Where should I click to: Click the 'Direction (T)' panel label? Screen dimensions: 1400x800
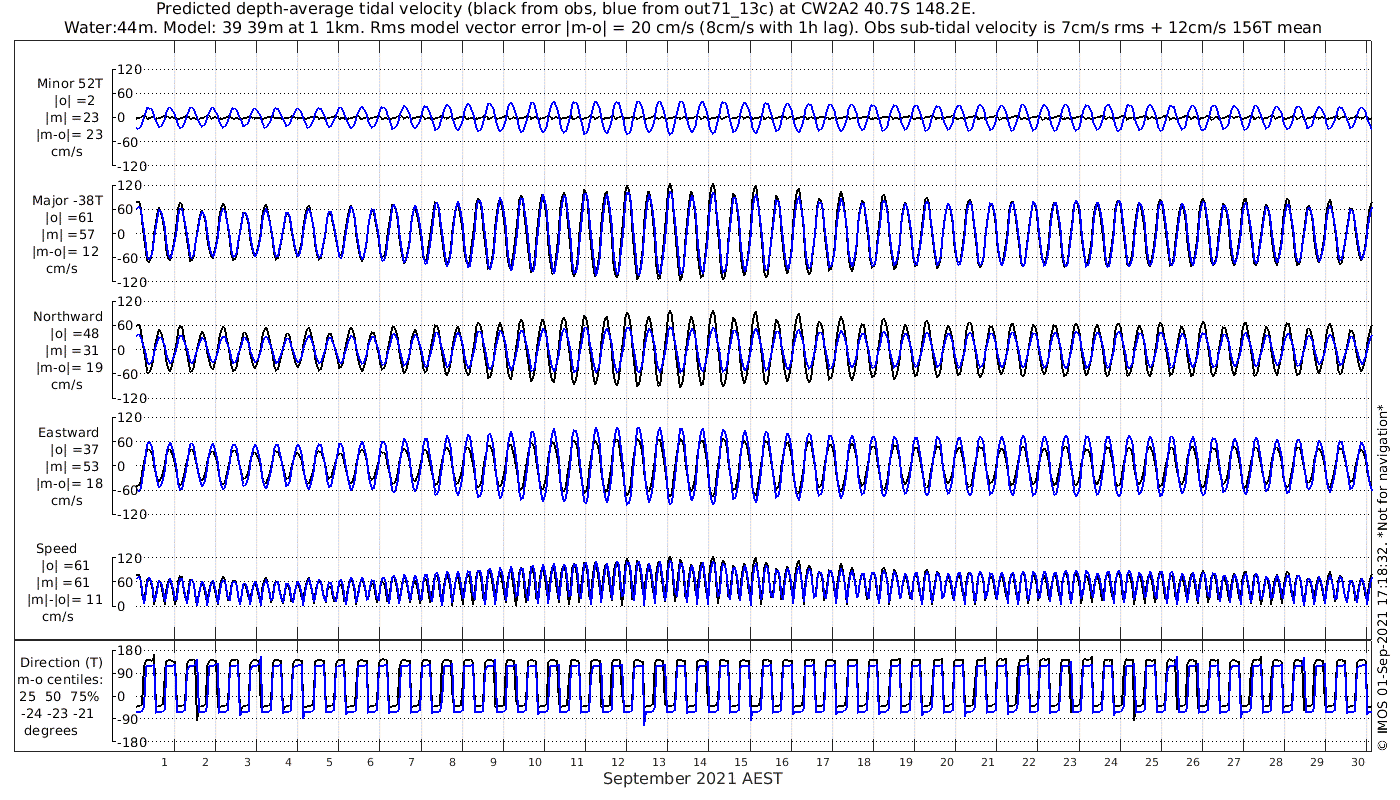click(63, 662)
